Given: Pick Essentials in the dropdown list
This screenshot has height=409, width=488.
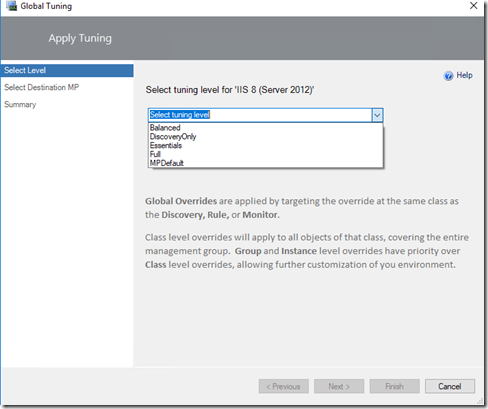Looking at the screenshot, I should (x=266, y=146).
